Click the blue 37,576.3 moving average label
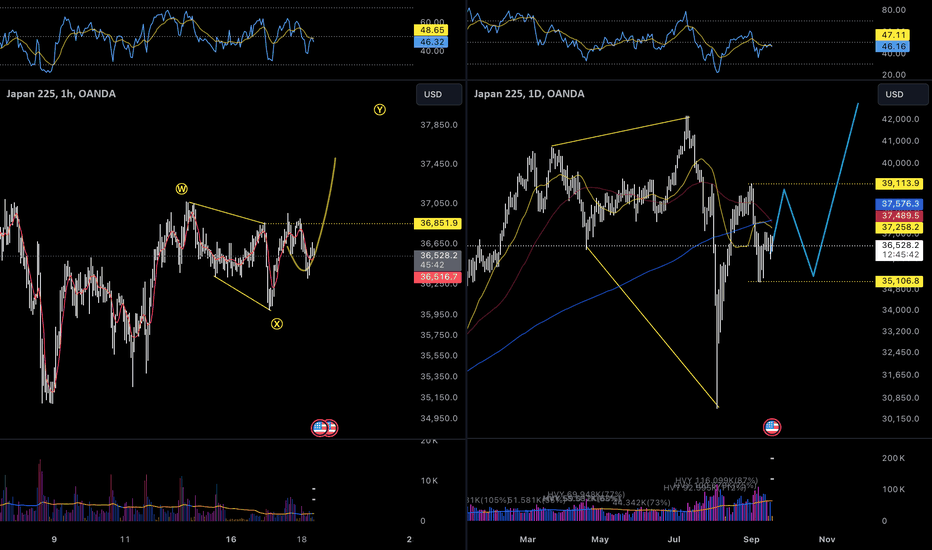The height and width of the screenshot is (550, 932). click(x=900, y=204)
